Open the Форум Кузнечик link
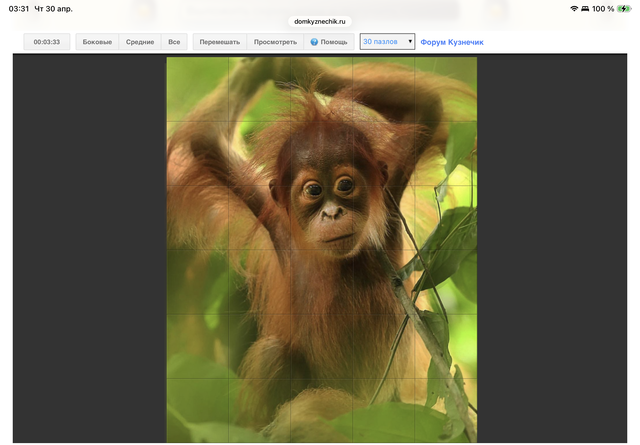 pos(451,42)
